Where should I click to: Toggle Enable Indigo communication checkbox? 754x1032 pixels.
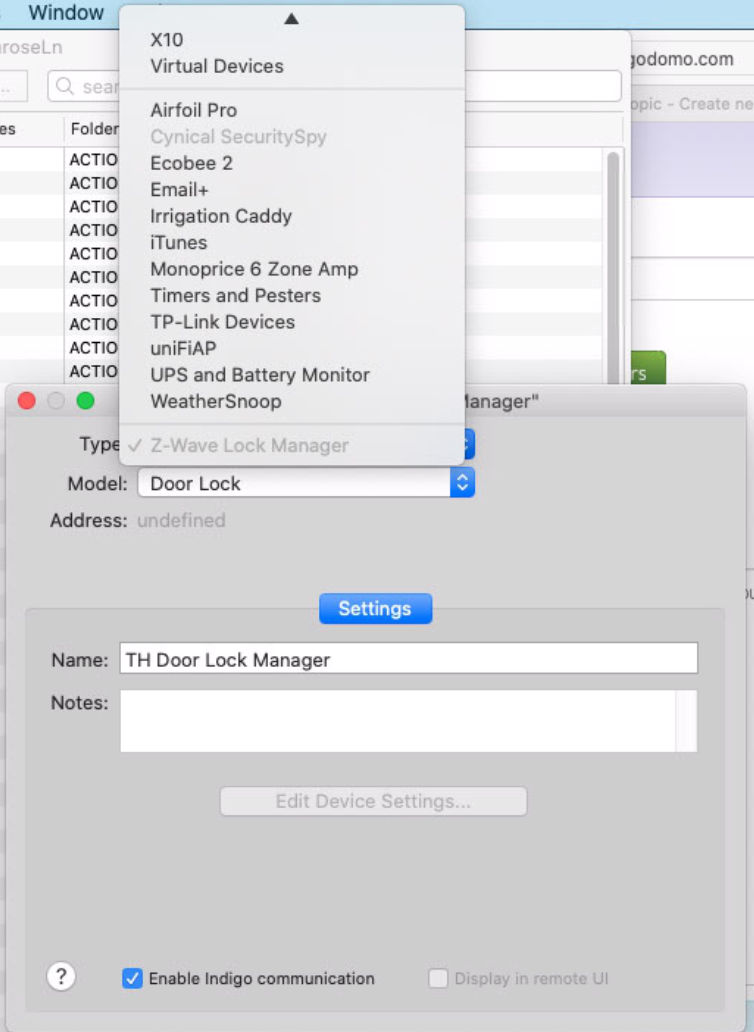(132, 978)
